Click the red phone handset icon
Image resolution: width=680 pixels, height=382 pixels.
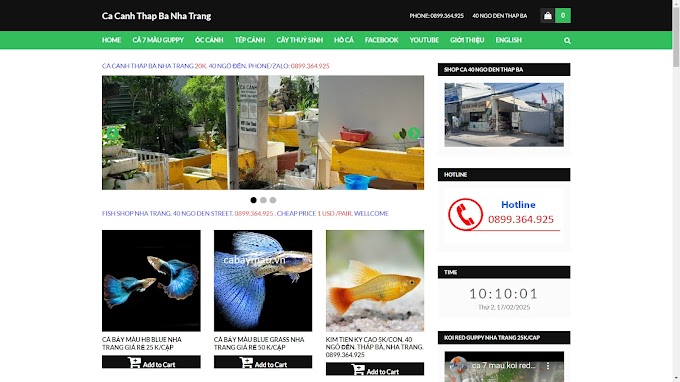coord(465,215)
